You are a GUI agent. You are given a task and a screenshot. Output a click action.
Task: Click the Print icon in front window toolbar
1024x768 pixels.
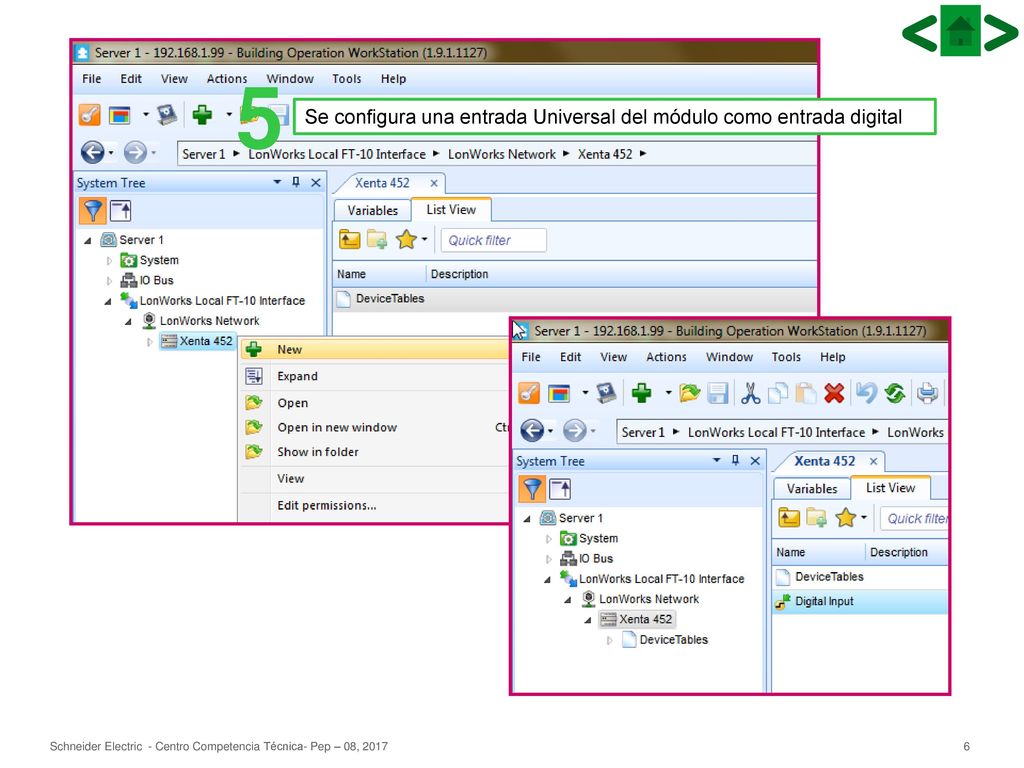pyautogui.click(x=927, y=393)
